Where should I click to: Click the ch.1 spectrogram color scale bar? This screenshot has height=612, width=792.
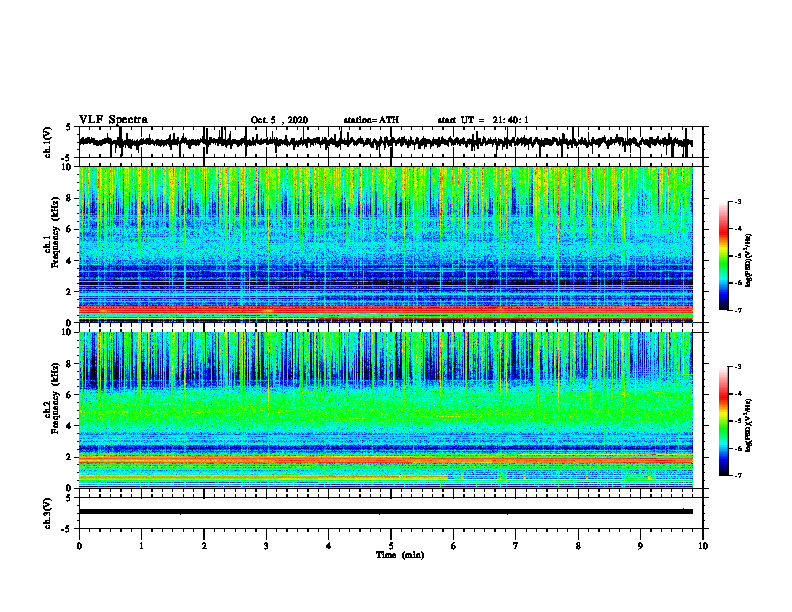724,256
